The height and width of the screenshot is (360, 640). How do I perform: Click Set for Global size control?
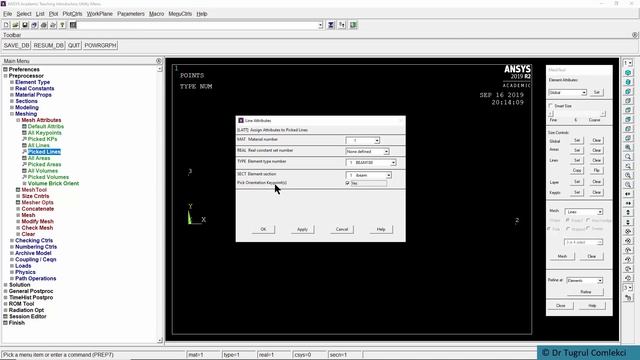click(x=577, y=140)
